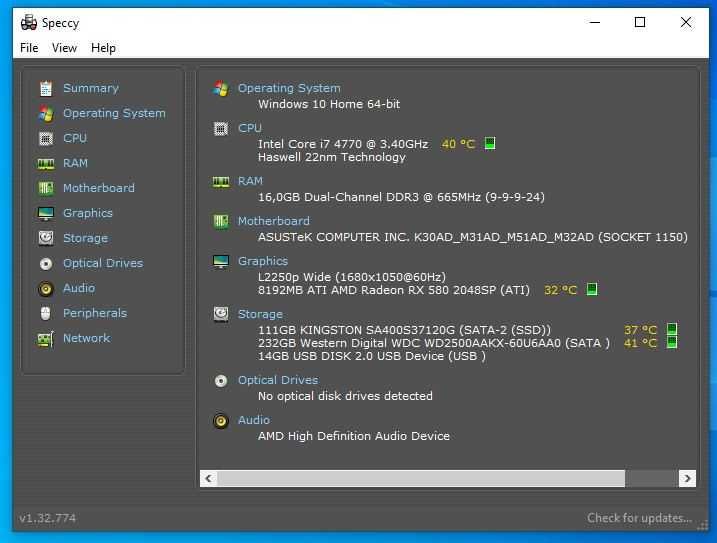Open the Graphics section in sidebar
The height and width of the screenshot is (543, 717).
coord(88,213)
